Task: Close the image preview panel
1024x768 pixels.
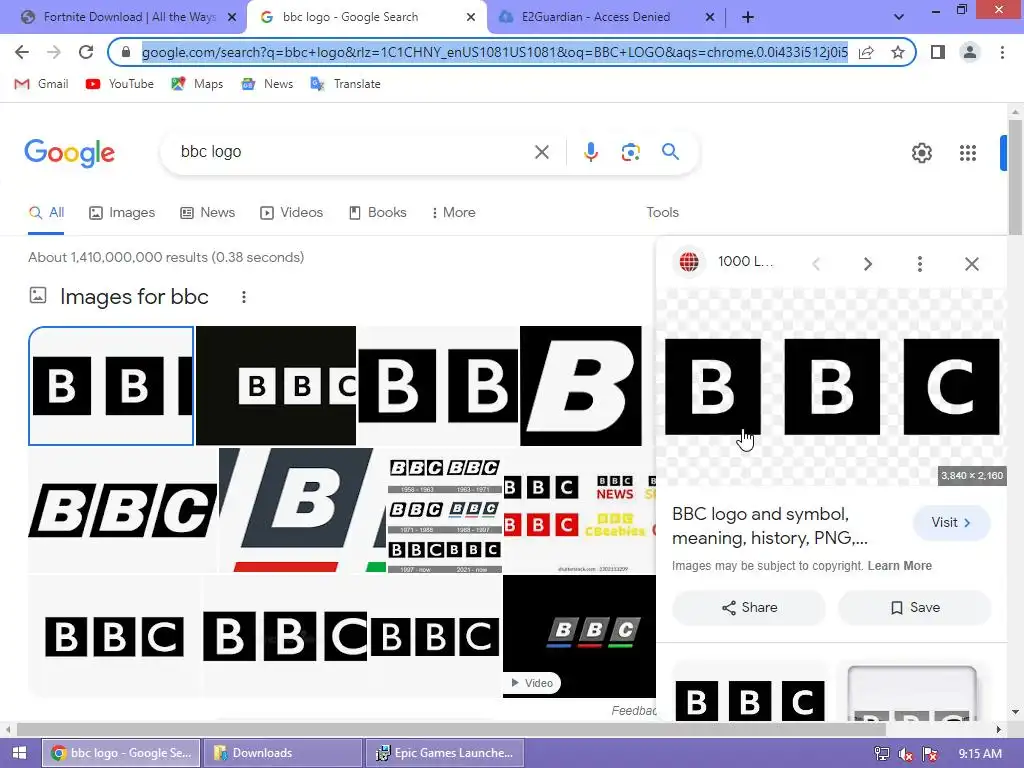Action: 972,264
